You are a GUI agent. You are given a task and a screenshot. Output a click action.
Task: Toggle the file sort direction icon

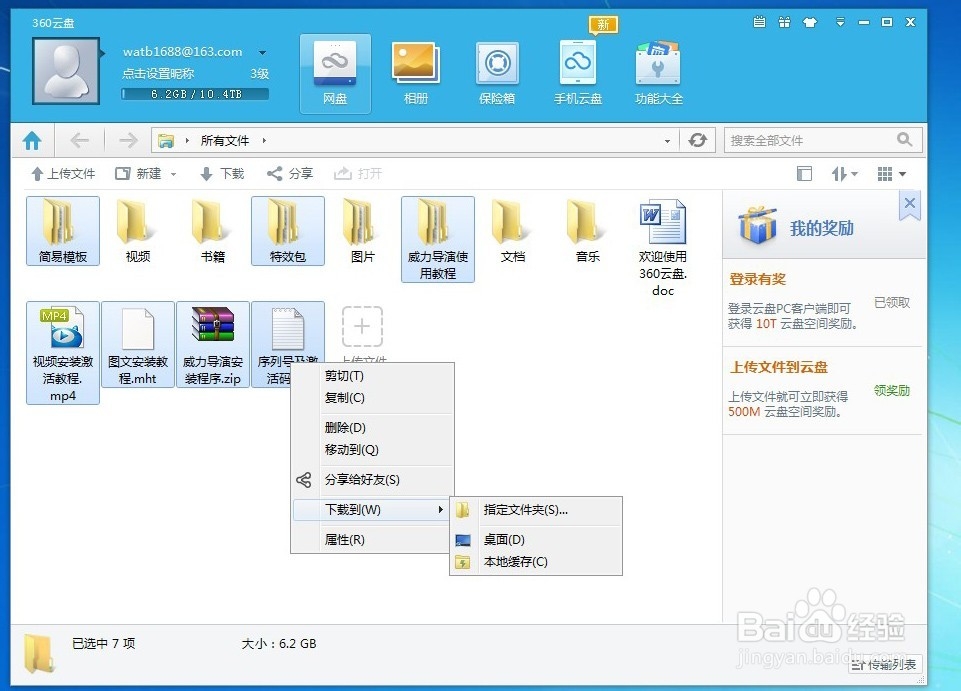click(840, 173)
